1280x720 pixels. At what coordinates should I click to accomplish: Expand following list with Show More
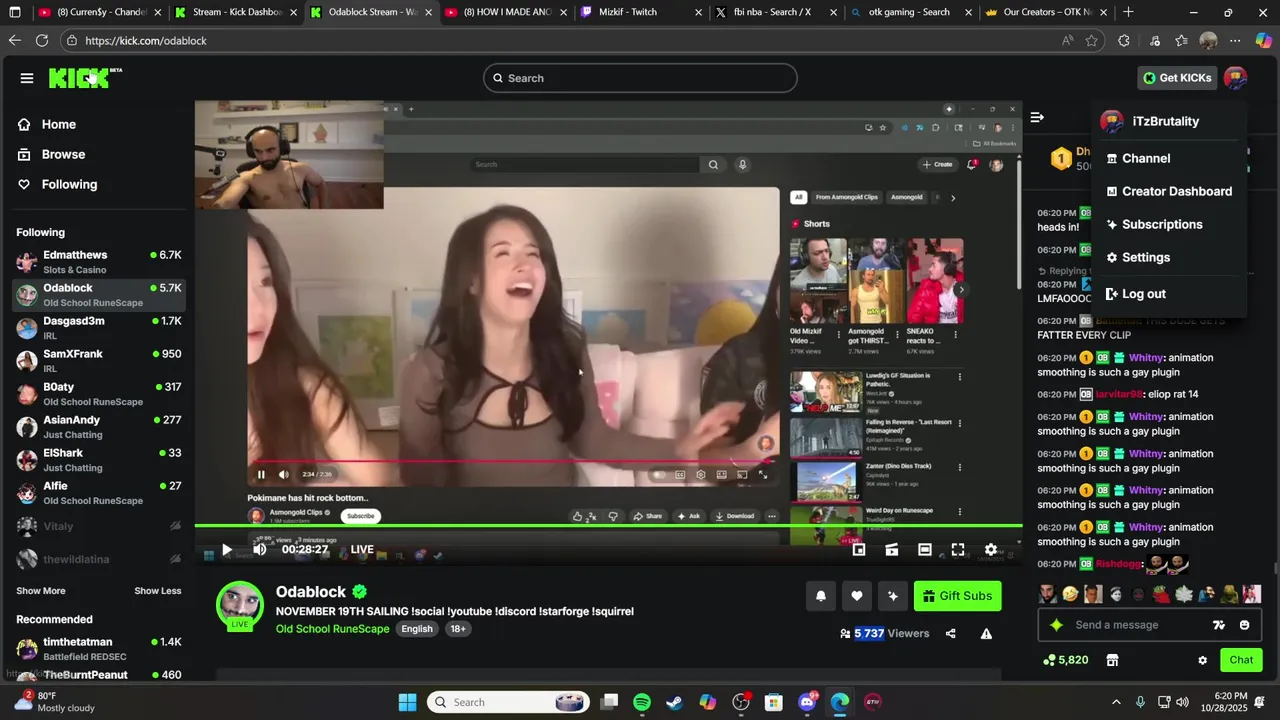[x=41, y=591]
